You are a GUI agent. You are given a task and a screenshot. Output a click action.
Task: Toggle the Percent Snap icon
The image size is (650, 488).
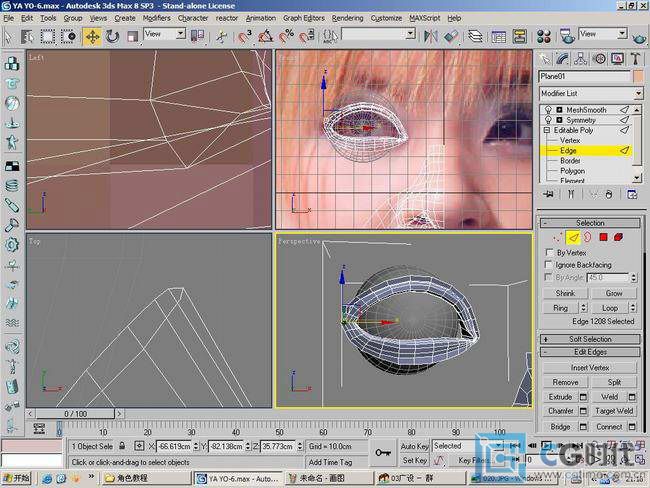286,36
